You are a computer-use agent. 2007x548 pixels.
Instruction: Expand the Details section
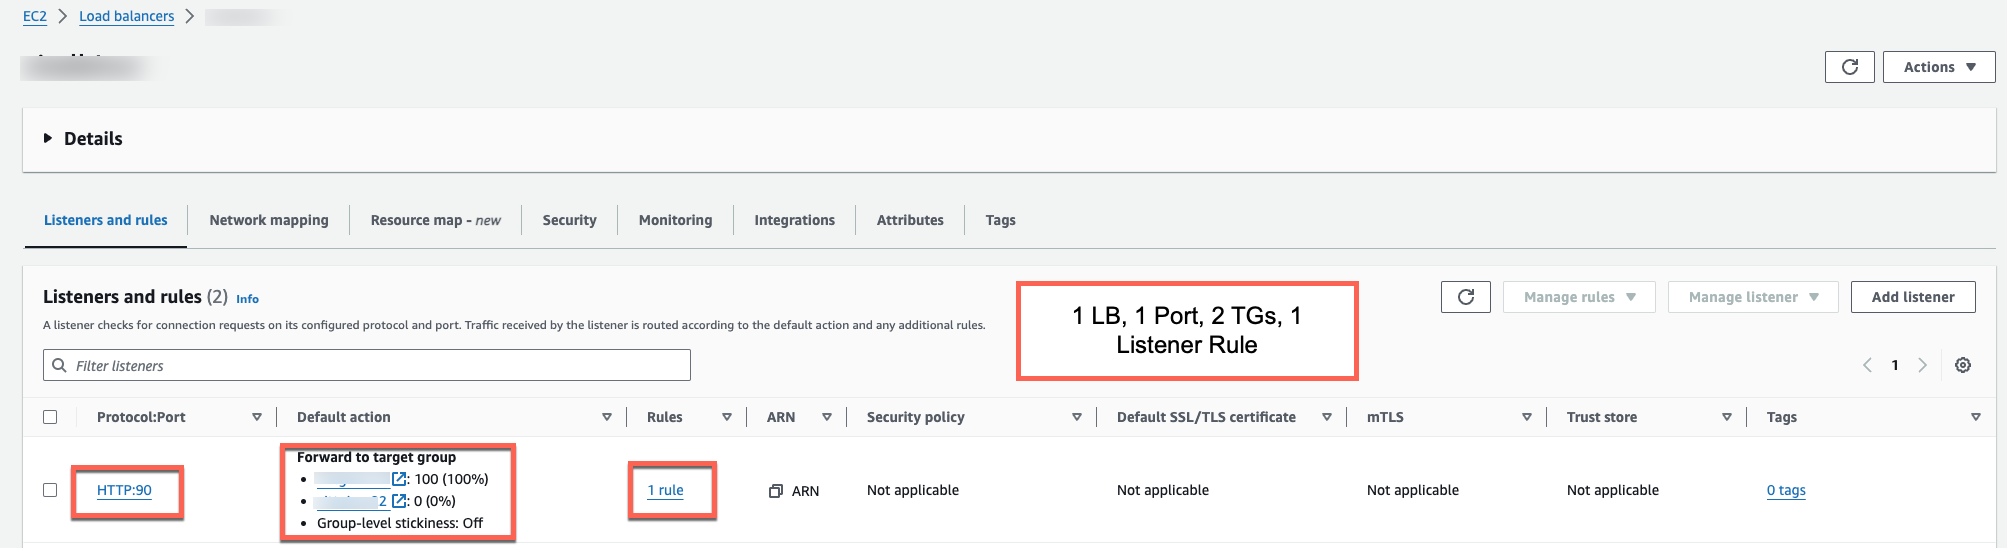pos(48,139)
